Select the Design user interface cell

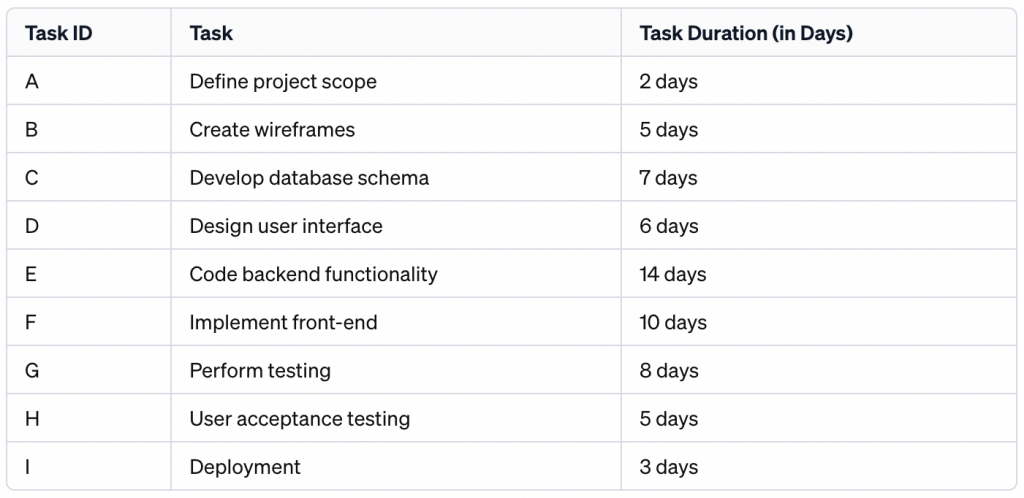286,226
